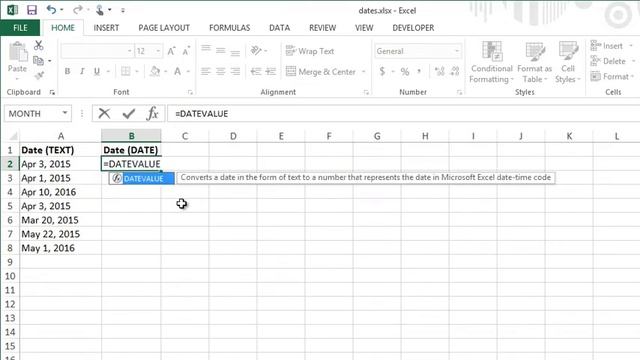
Task: Apply accounting number format
Action: [x=382, y=71]
